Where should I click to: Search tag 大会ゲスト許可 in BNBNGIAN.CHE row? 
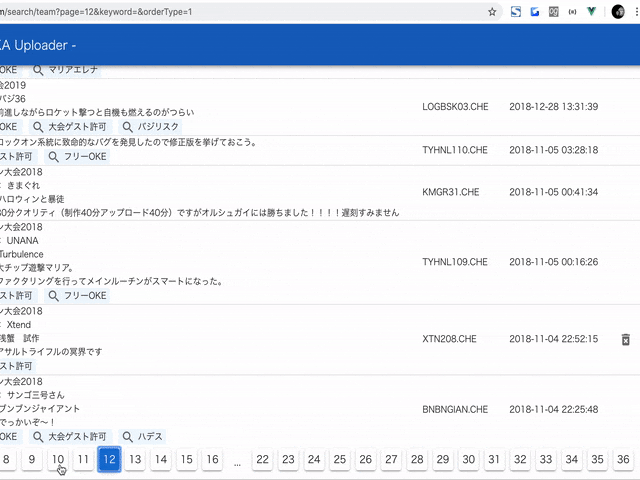(70, 437)
